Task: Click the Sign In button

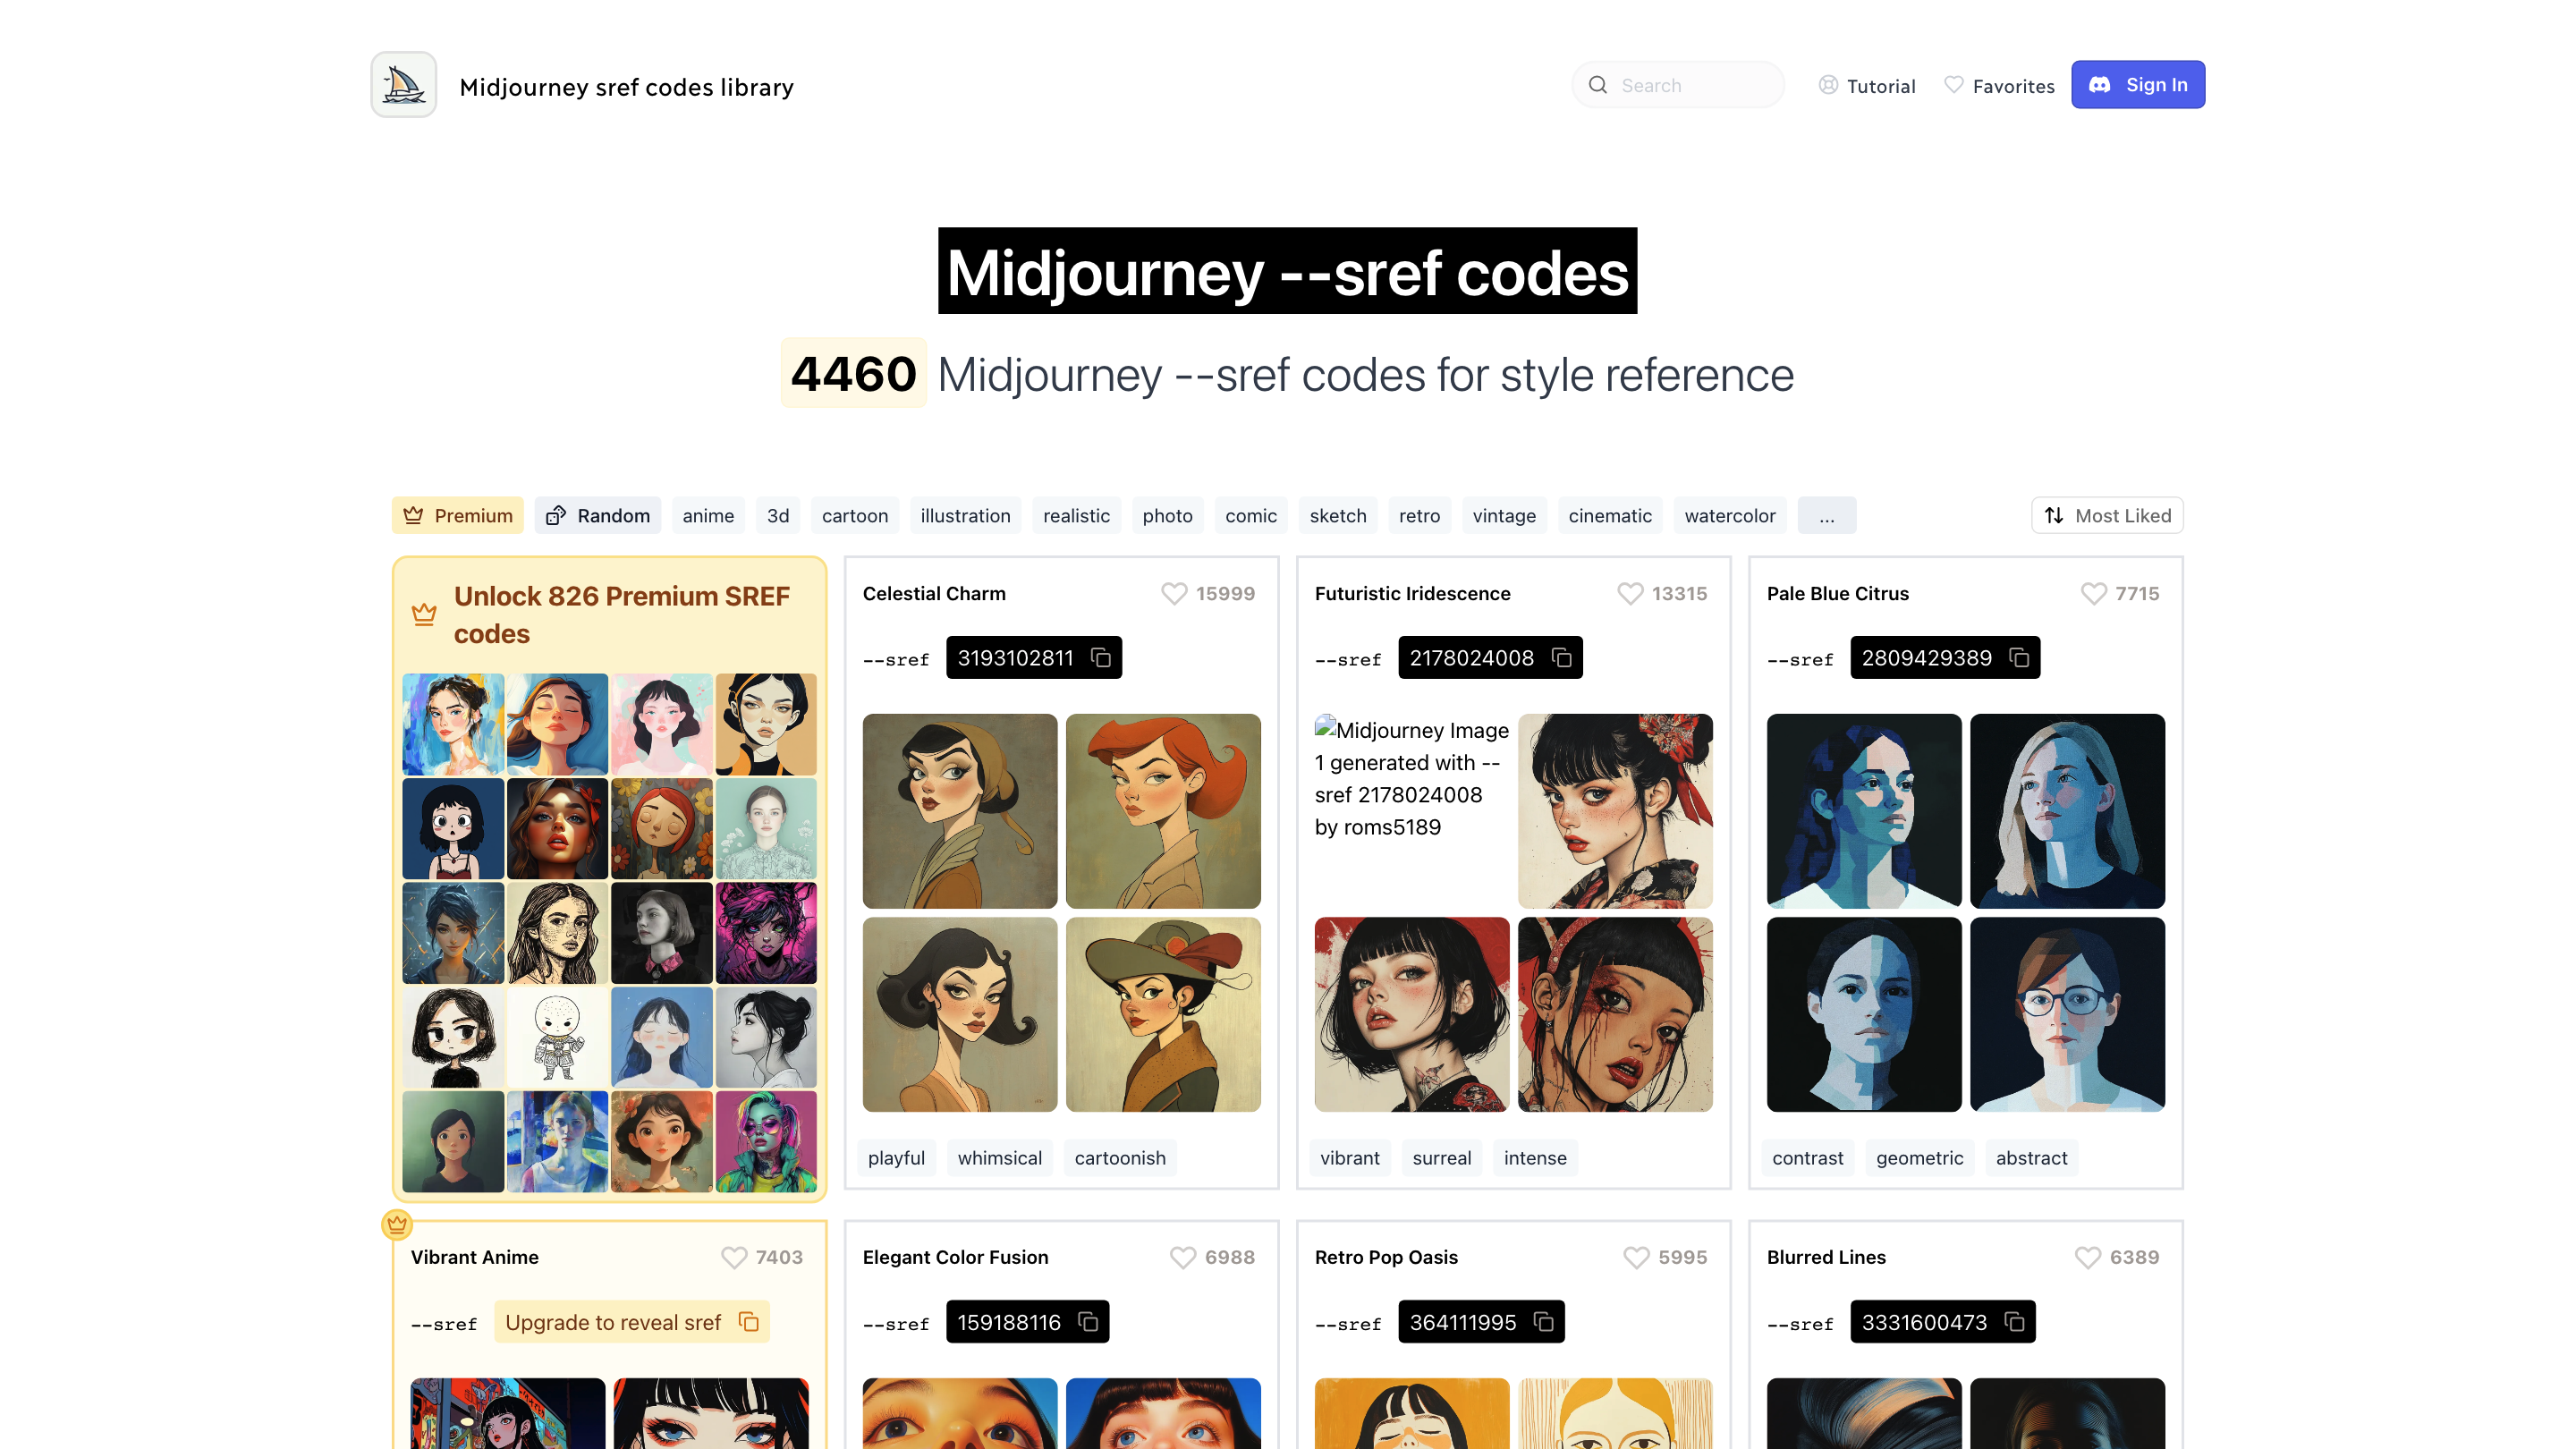Action: coord(2138,85)
